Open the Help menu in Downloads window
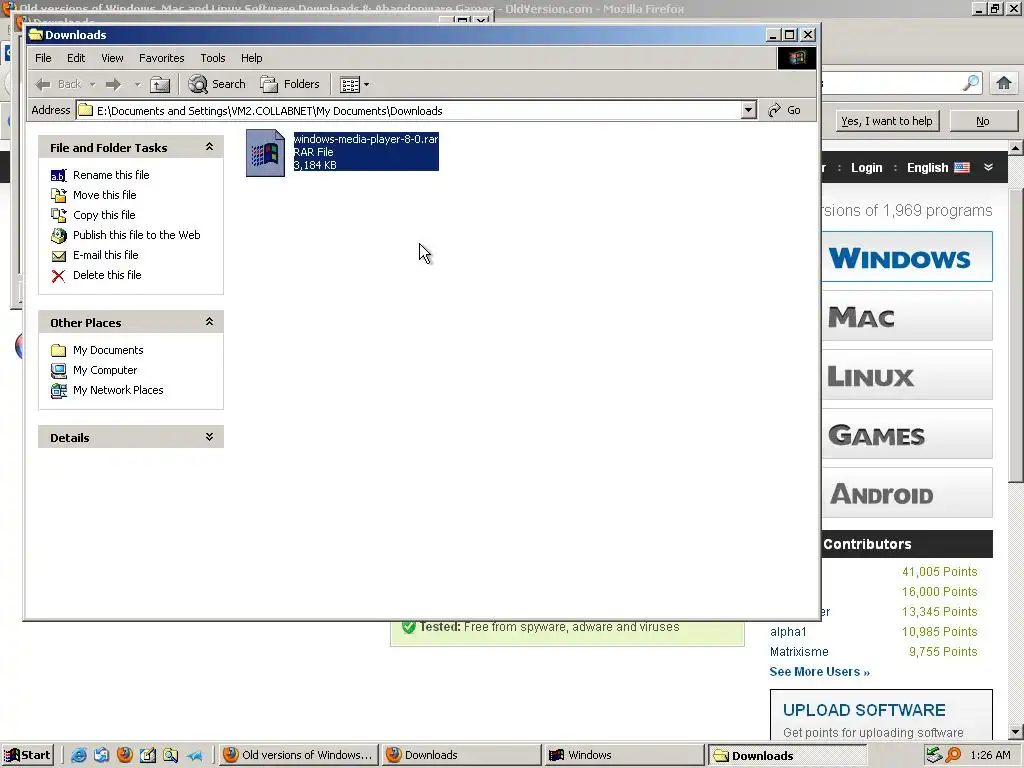 click(x=251, y=58)
